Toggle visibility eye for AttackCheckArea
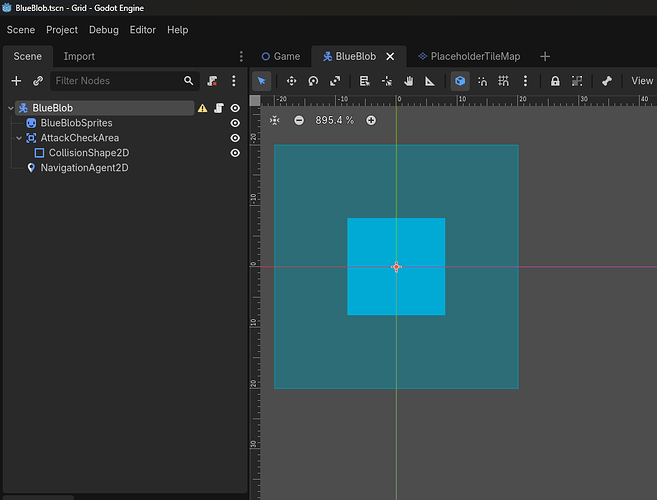 click(235, 138)
